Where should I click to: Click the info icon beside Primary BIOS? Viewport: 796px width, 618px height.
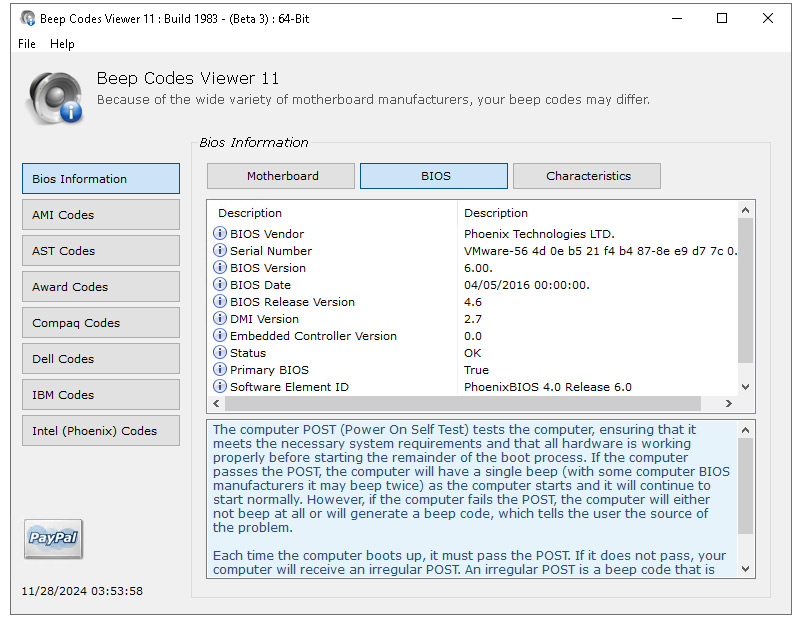pyautogui.click(x=219, y=370)
